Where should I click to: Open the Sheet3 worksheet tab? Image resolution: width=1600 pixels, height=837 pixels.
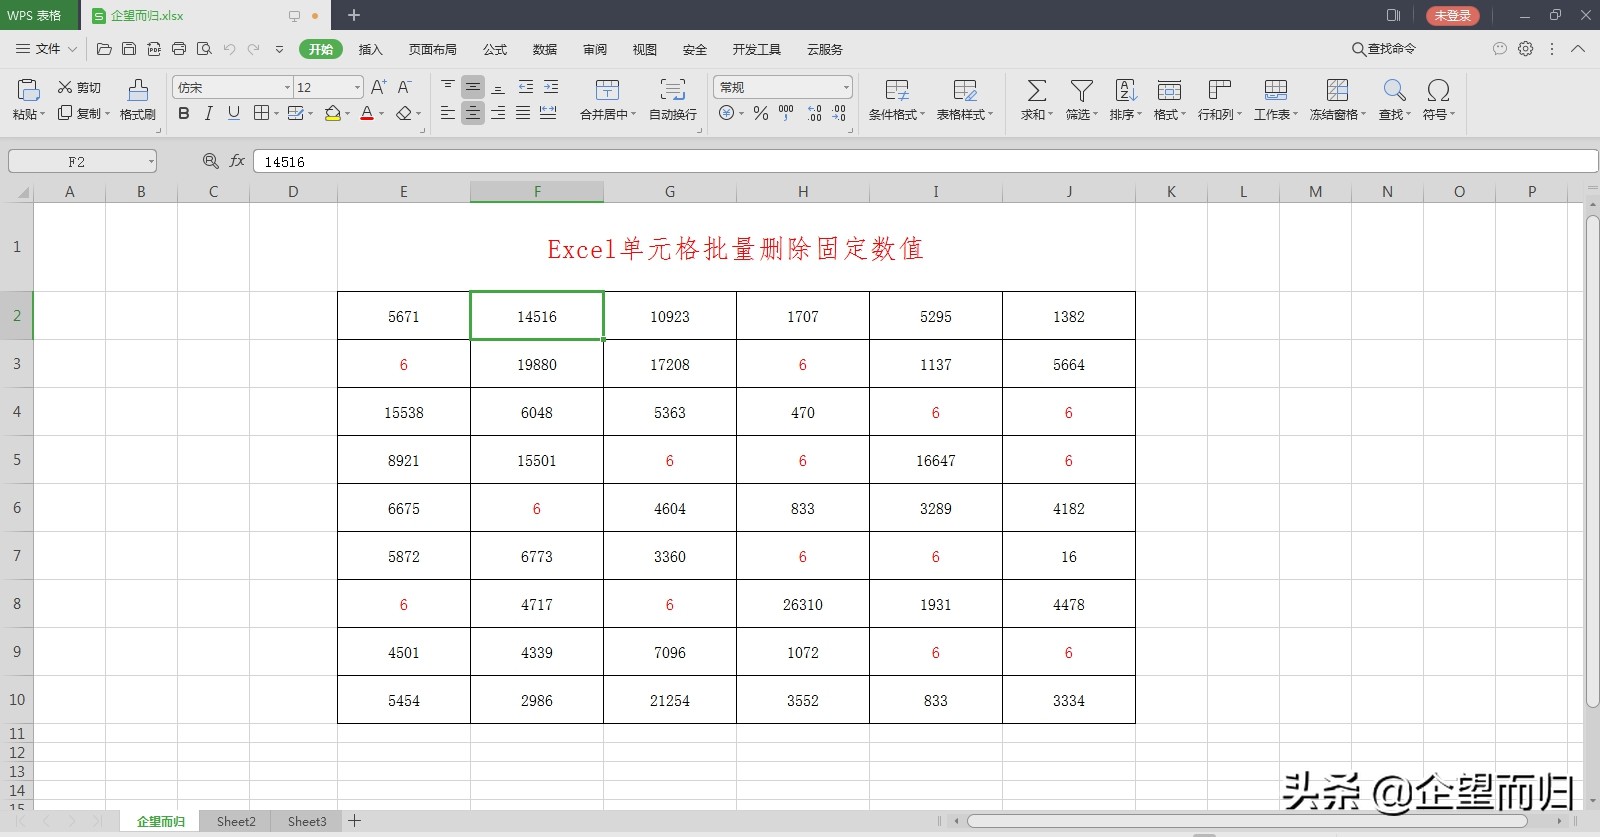pos(307,821)
